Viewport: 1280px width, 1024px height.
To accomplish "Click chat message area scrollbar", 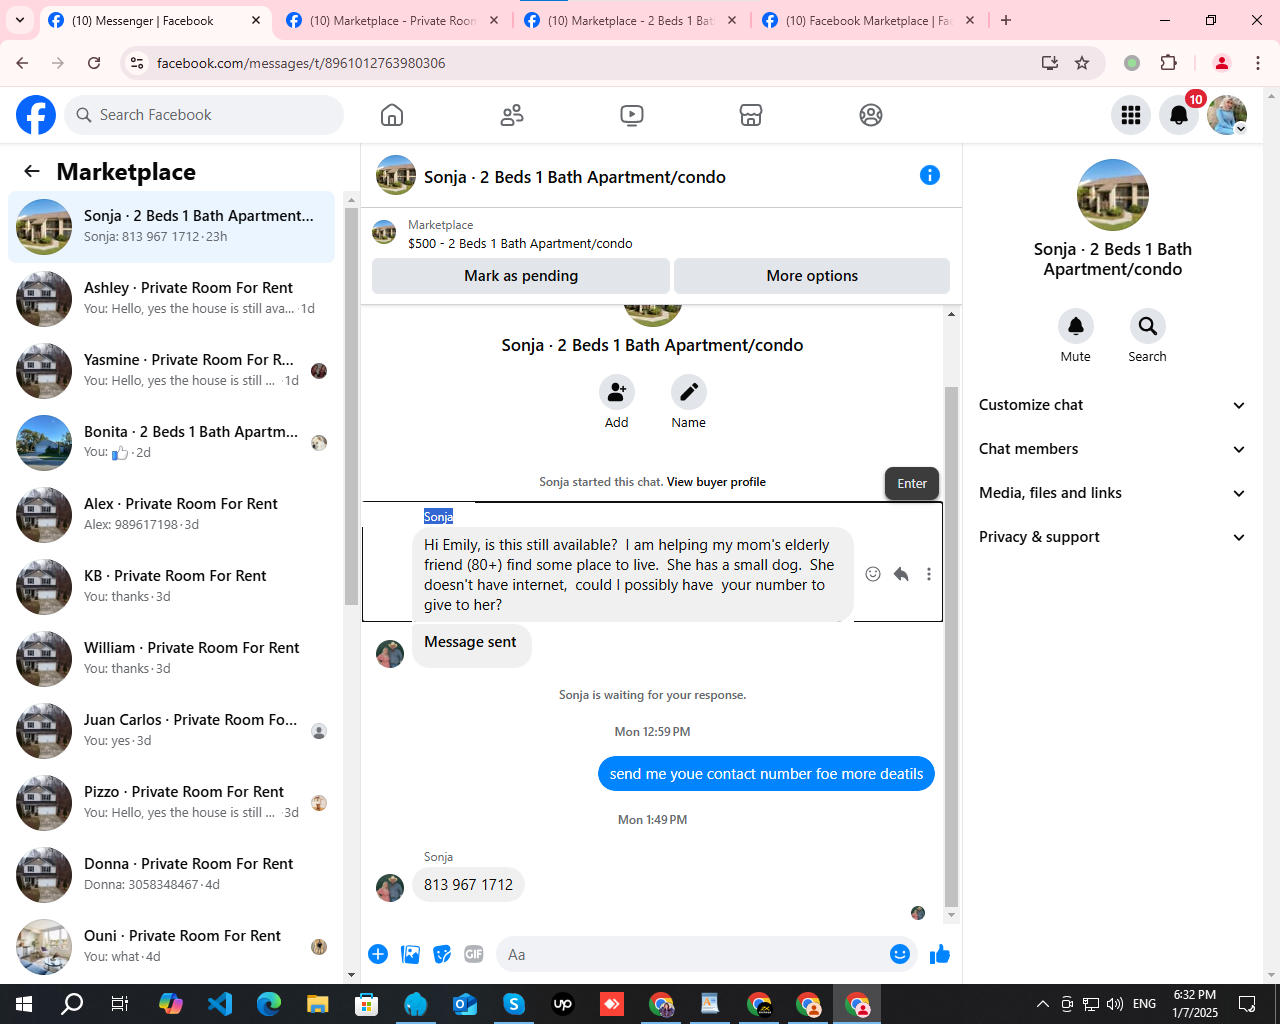I will (951, 645).
